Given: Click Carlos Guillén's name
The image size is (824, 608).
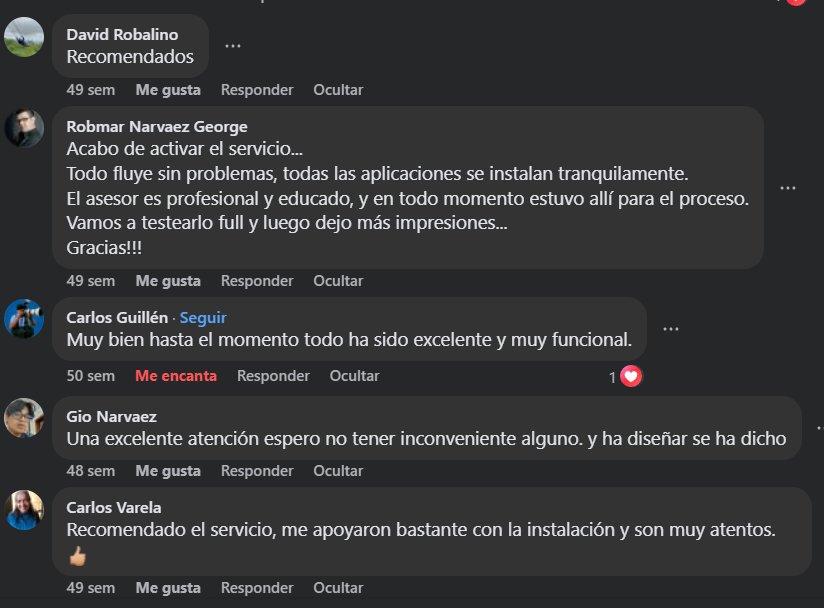Looking at the screenshot, I should (118, 317).
